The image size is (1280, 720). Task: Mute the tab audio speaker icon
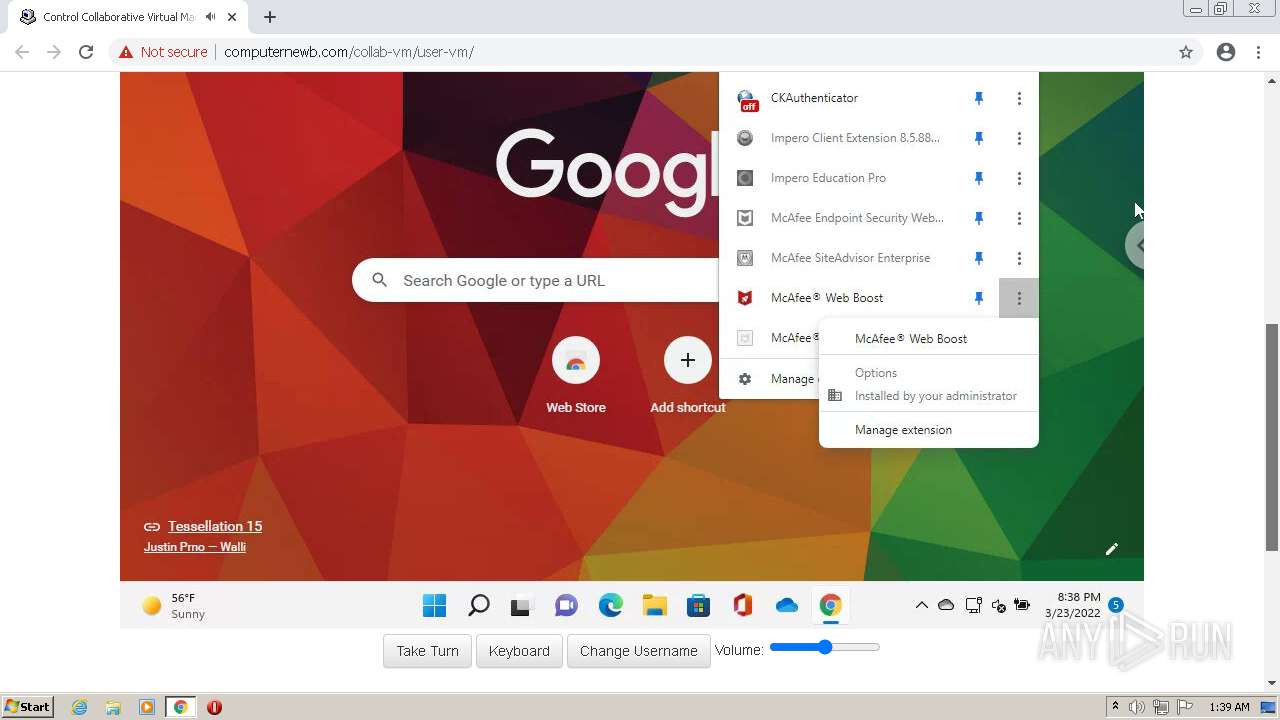[211, 17]
